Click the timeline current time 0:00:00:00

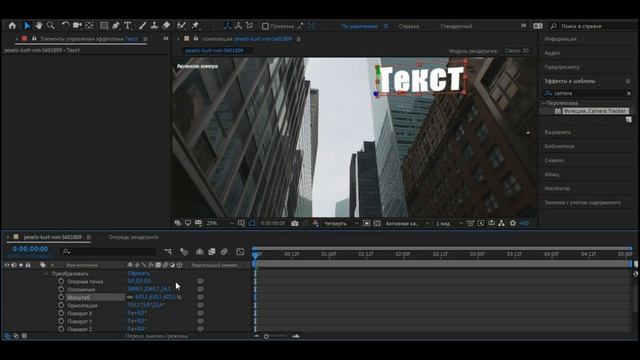click(x=30, y=249)
